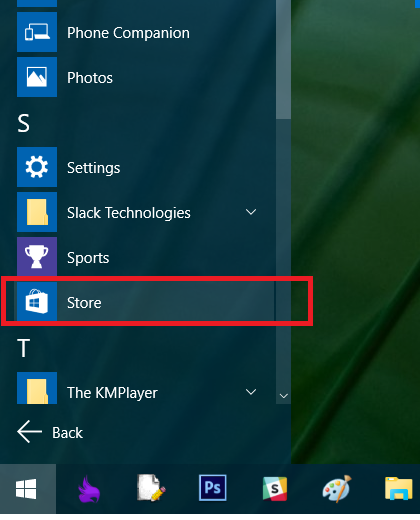Open Slack from the taskbar
Screen dimensions: 420x520
pyautogui.click(x=275, y=489)
